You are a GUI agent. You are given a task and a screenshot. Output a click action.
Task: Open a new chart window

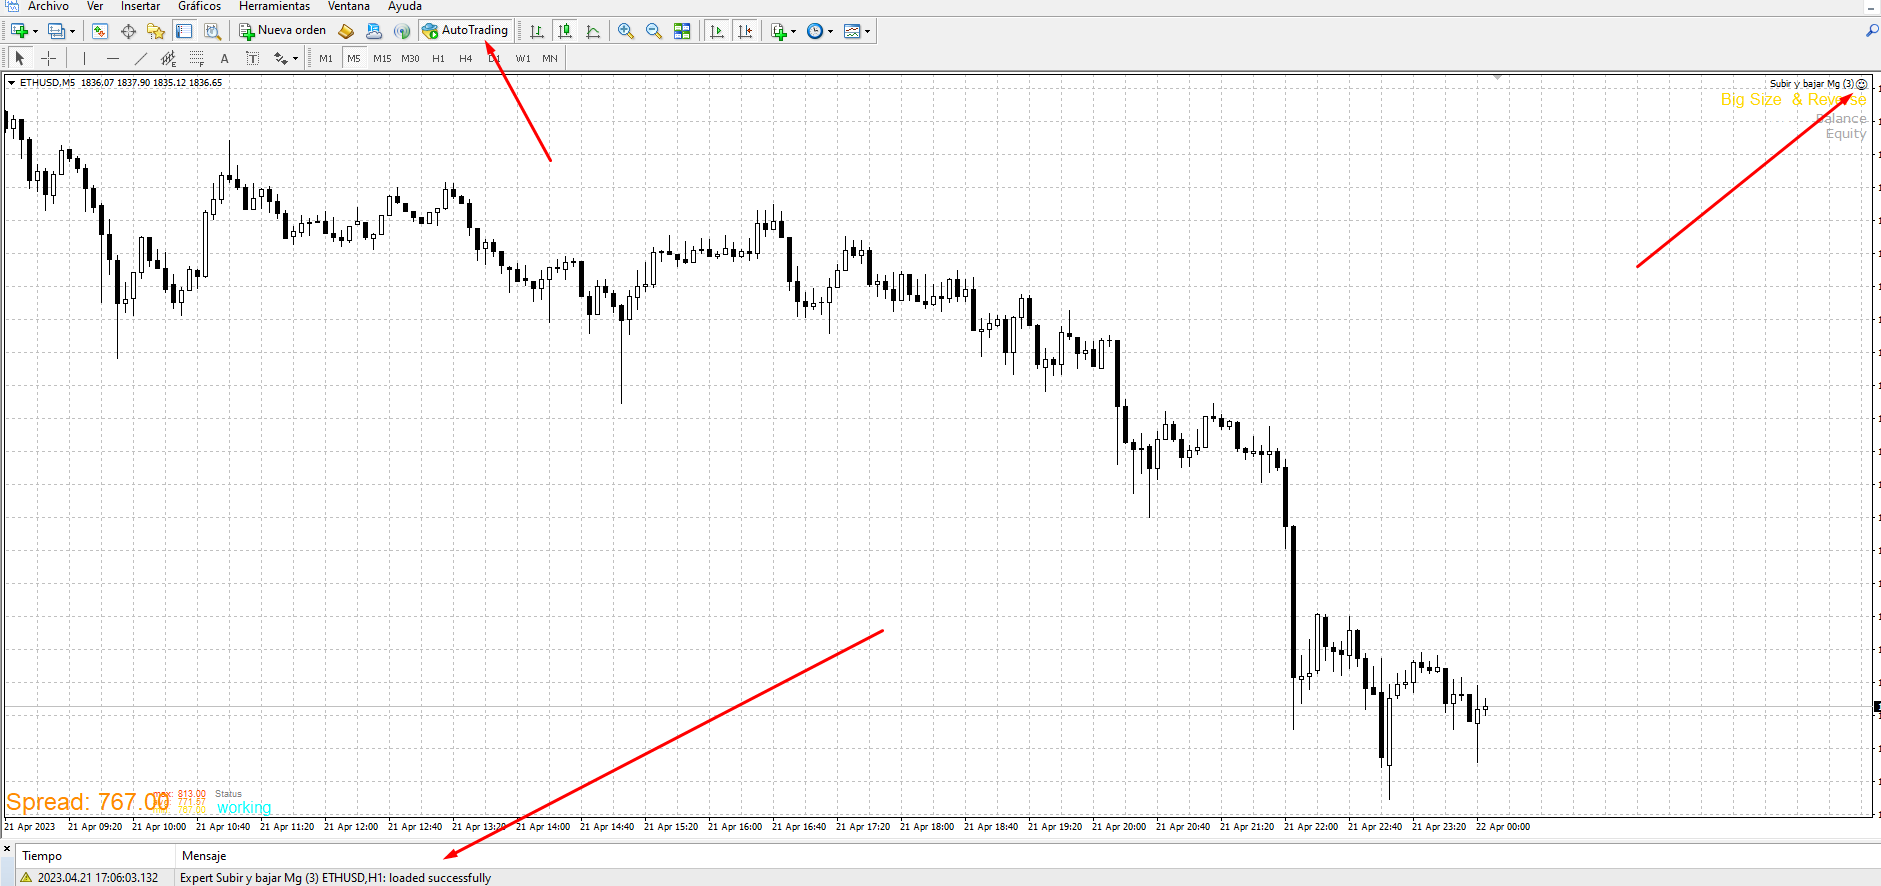pos(19,31)
